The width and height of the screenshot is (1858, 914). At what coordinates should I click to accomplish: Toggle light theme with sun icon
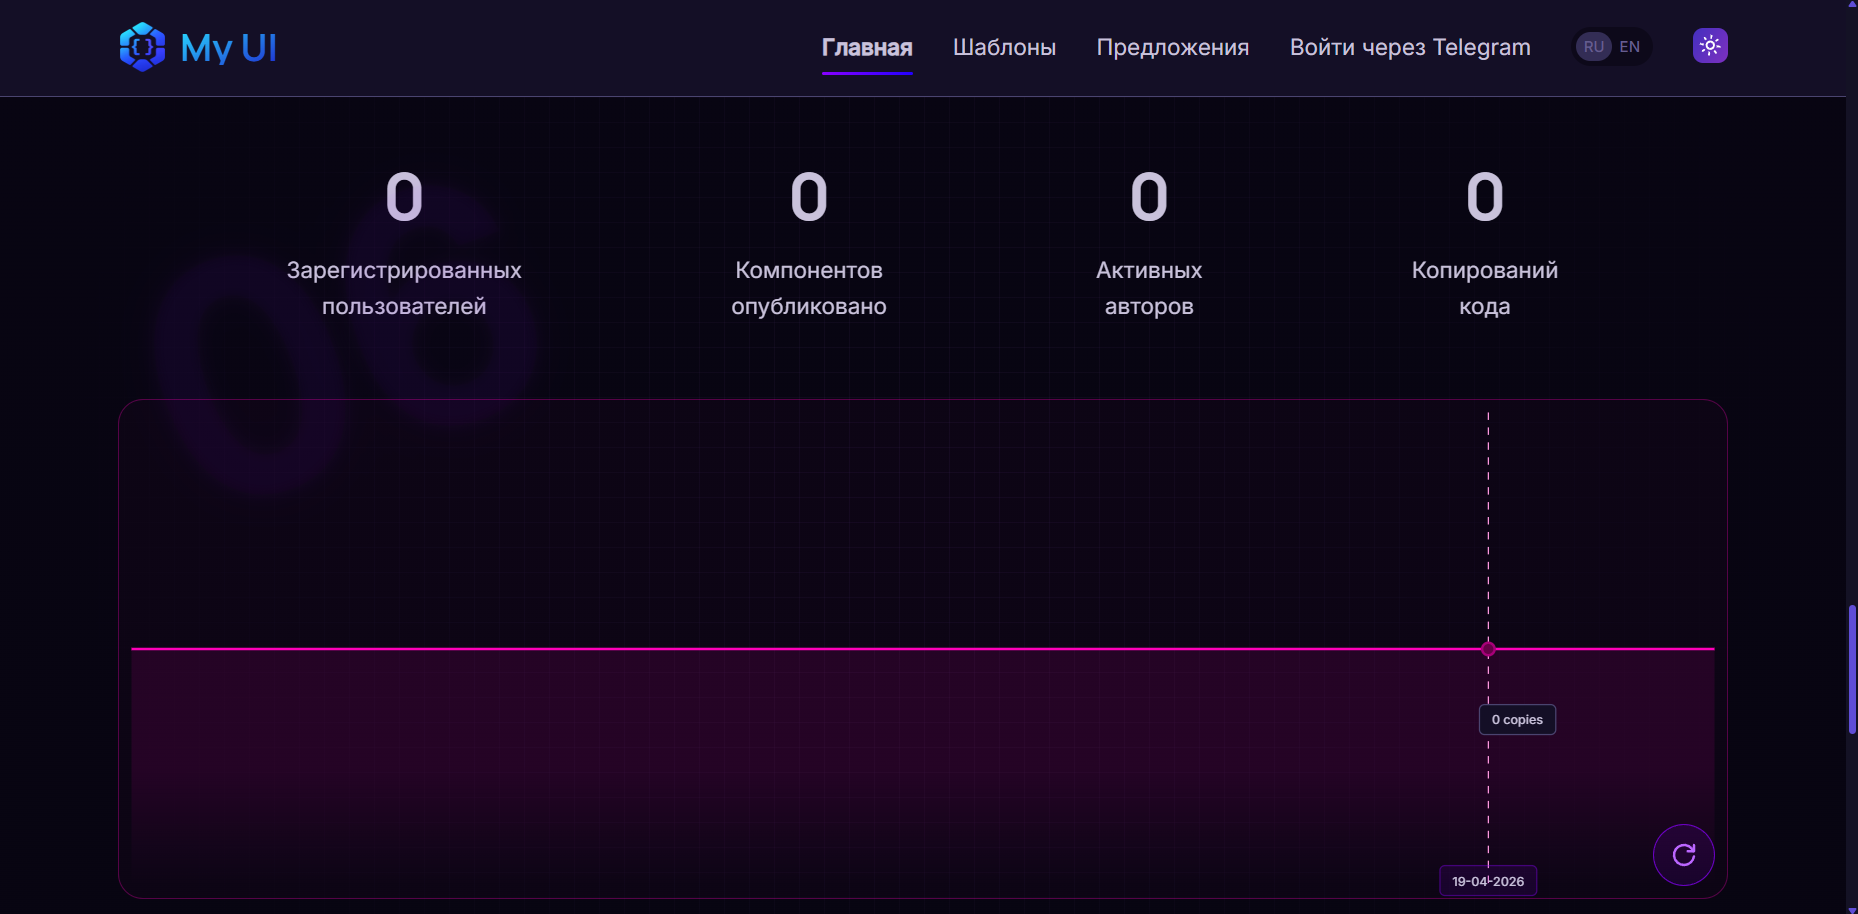pos(1710,46)
